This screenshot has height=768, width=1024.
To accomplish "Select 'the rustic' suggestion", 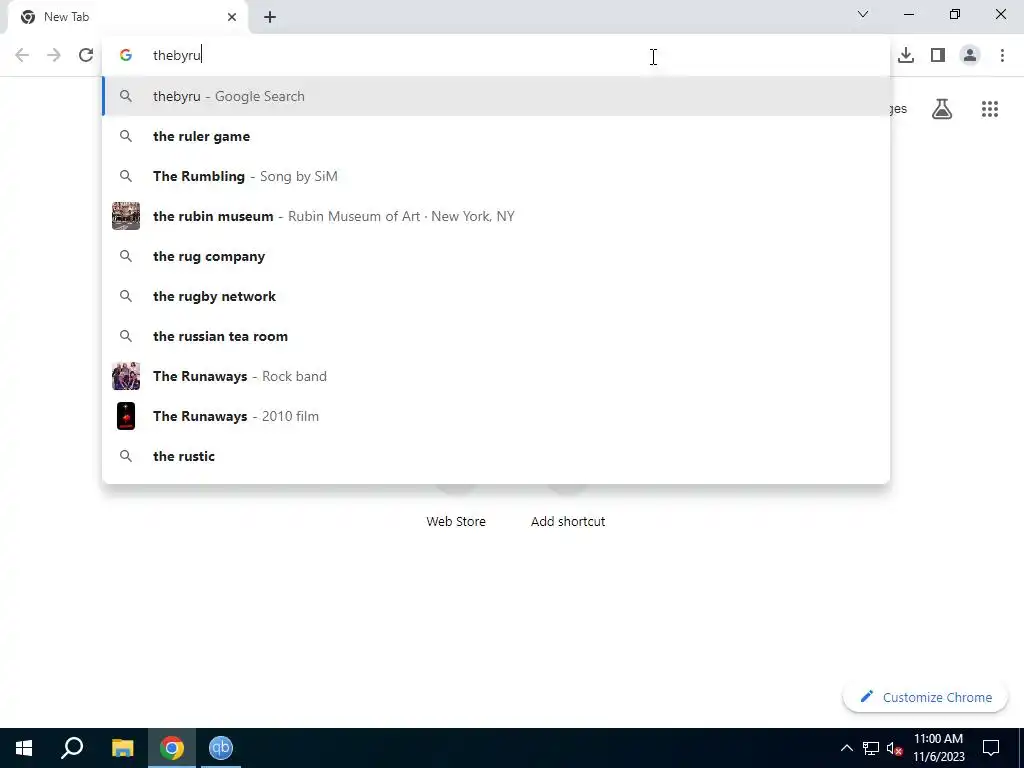I will pos(496,456).
